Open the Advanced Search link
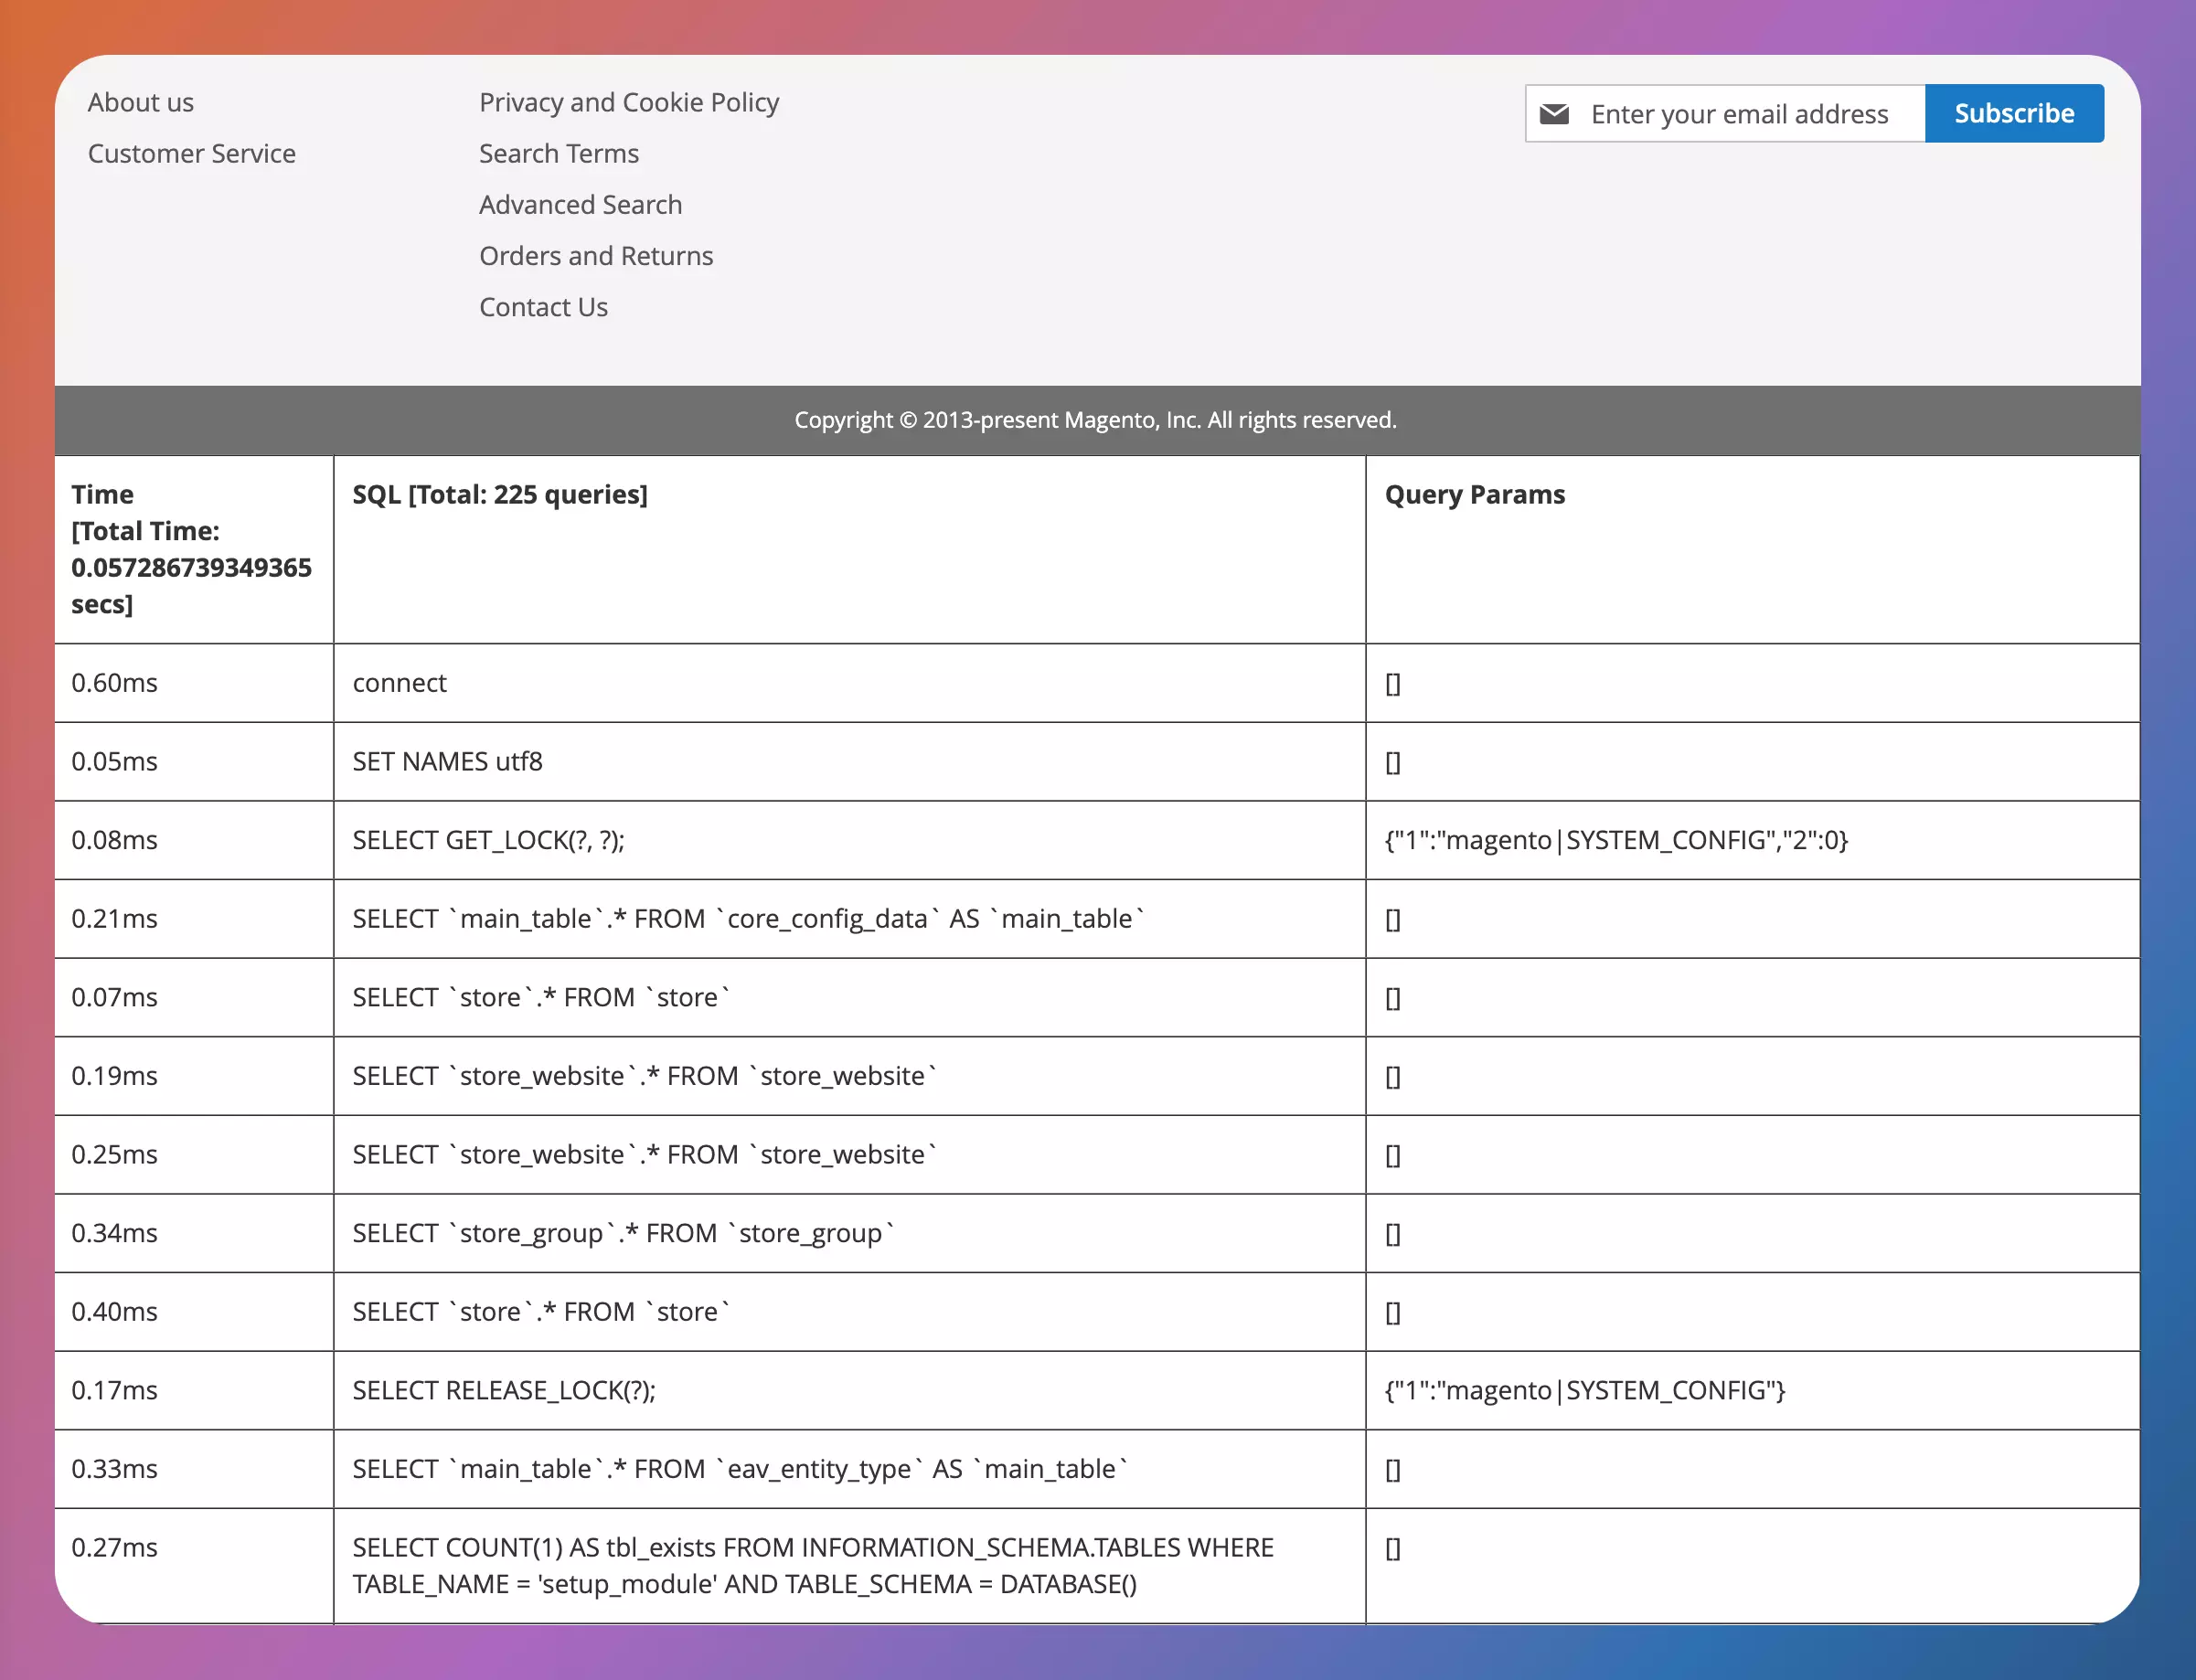 click(x=581, y=204)
